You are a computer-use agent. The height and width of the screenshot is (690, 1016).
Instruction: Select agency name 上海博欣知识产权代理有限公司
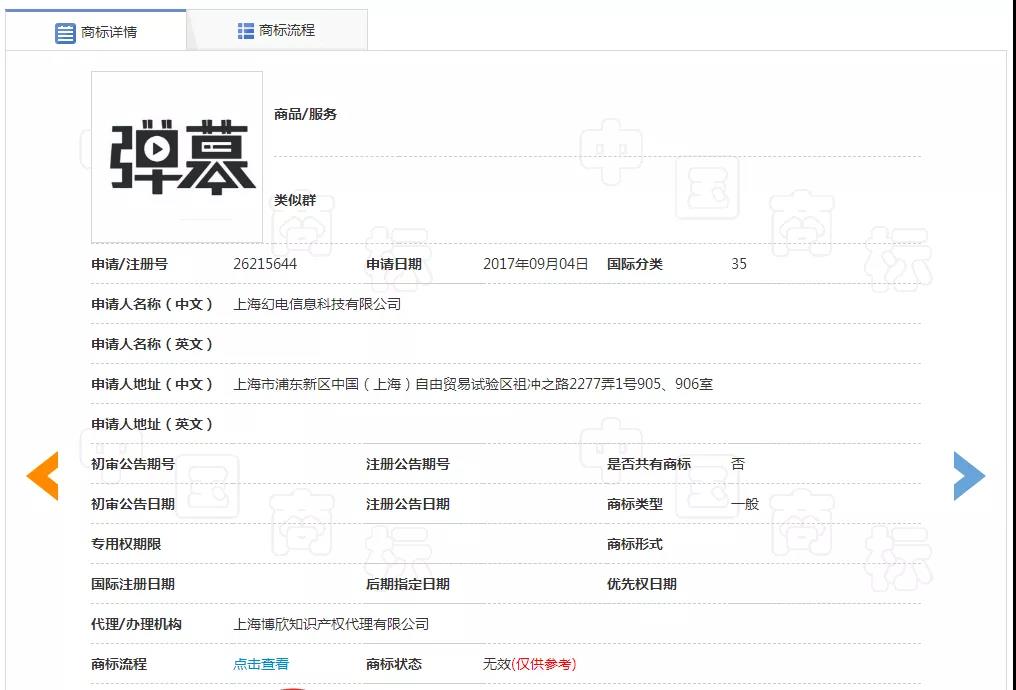pyautogui.click(x=331, y=624)
